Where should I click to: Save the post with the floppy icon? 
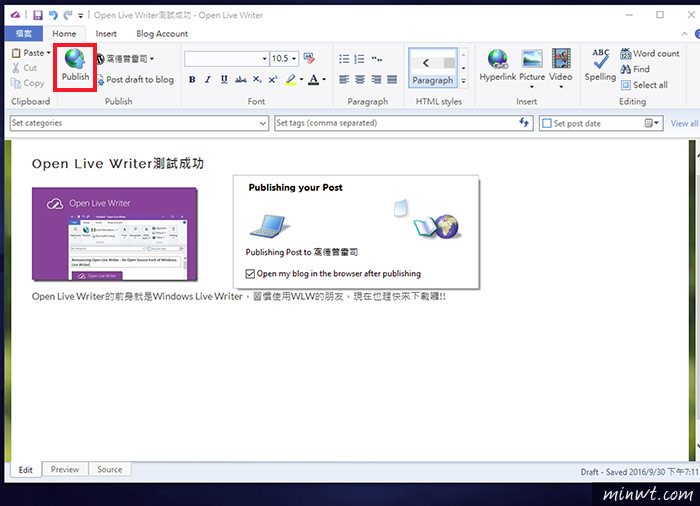coord(38,15)
